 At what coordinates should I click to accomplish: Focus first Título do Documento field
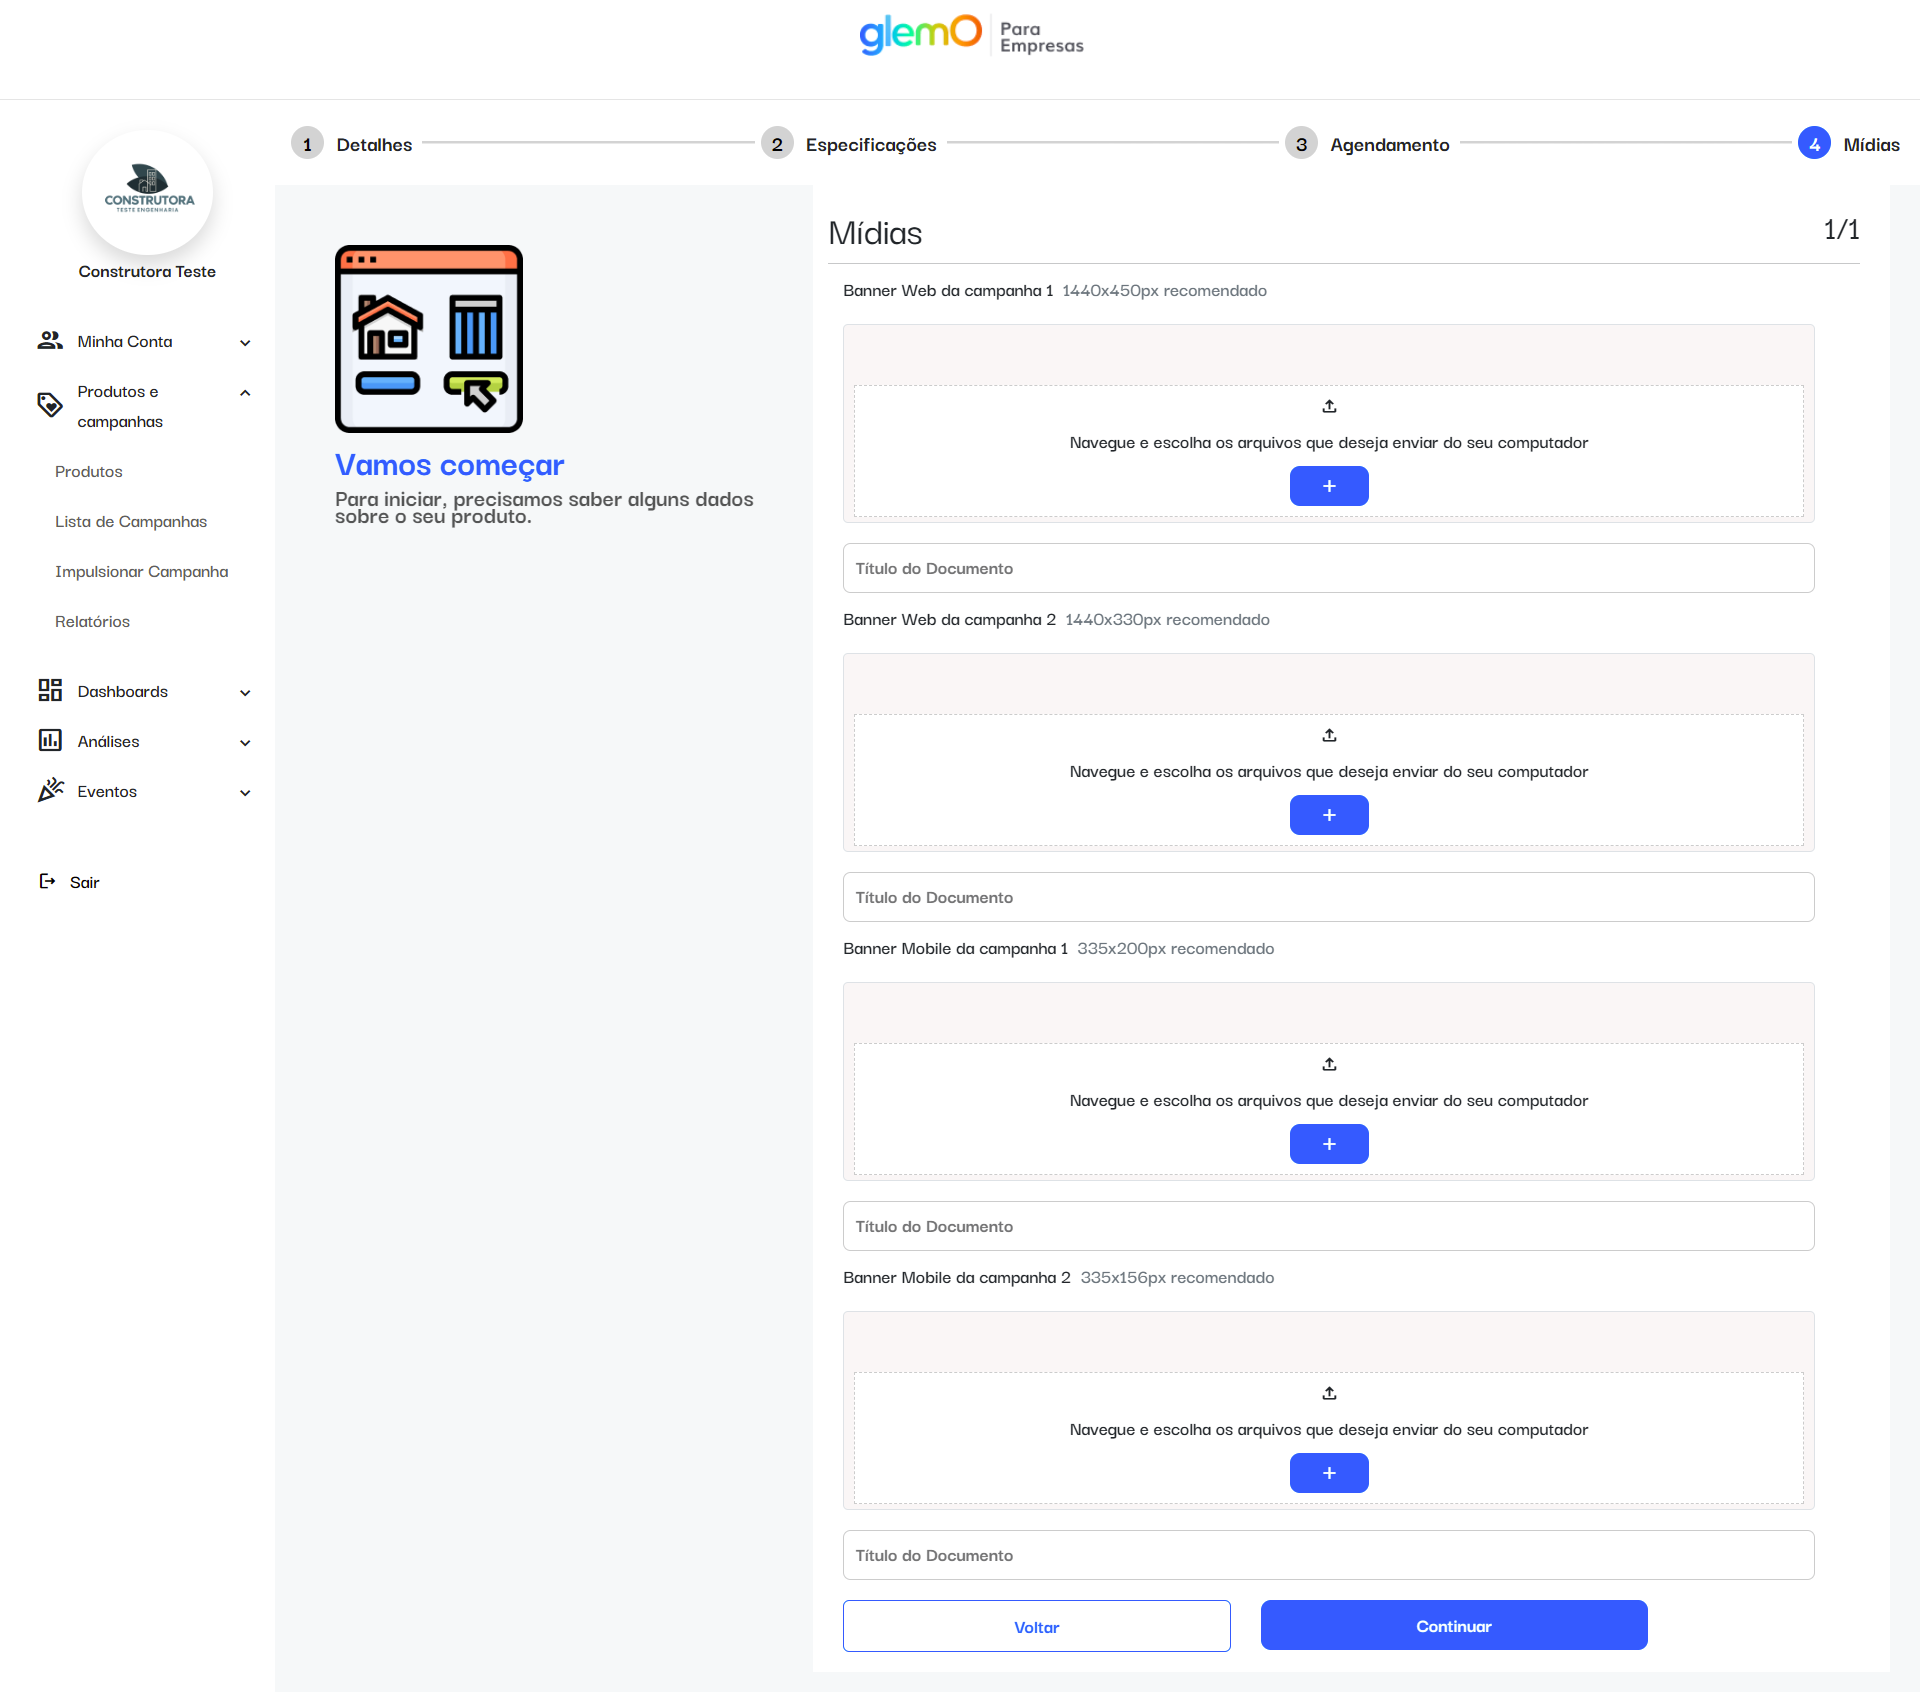(x=1328, y=568)
